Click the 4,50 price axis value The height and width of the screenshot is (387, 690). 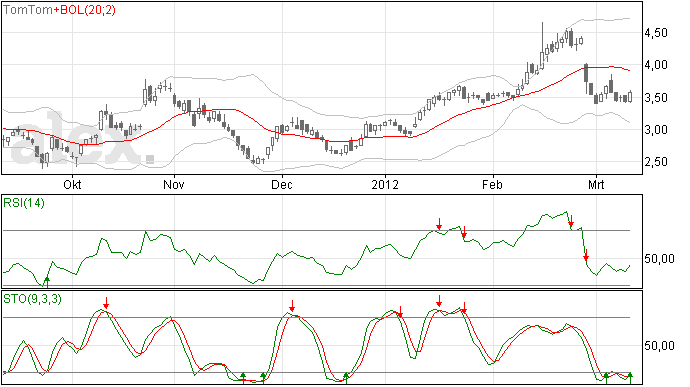[x=656, y=33]
